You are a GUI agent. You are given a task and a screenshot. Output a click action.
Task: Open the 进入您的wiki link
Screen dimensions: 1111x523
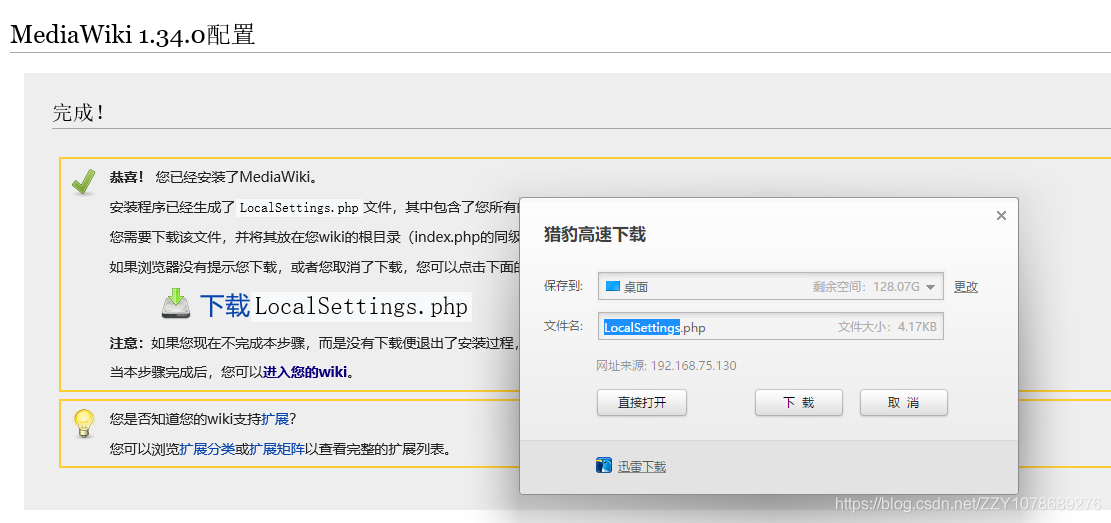305,371
